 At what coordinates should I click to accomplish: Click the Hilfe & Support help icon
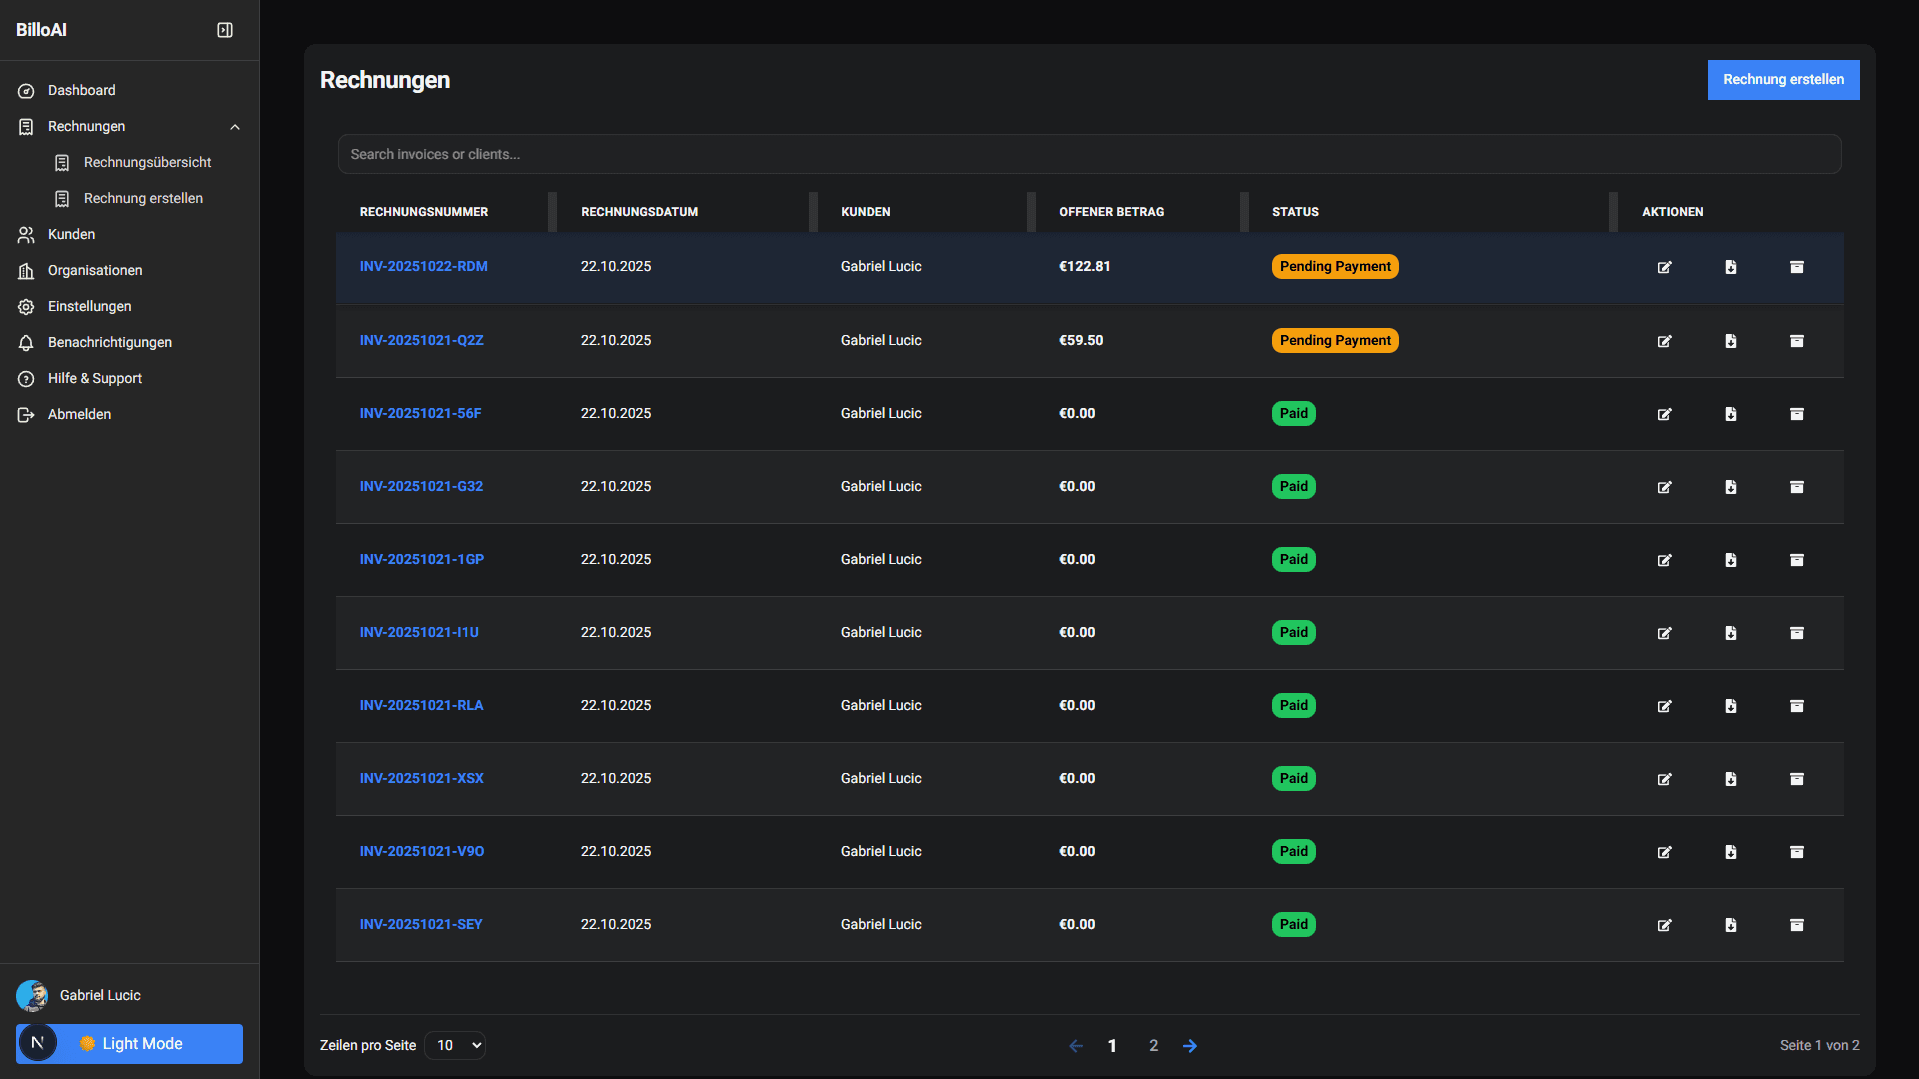pos(25,378)
